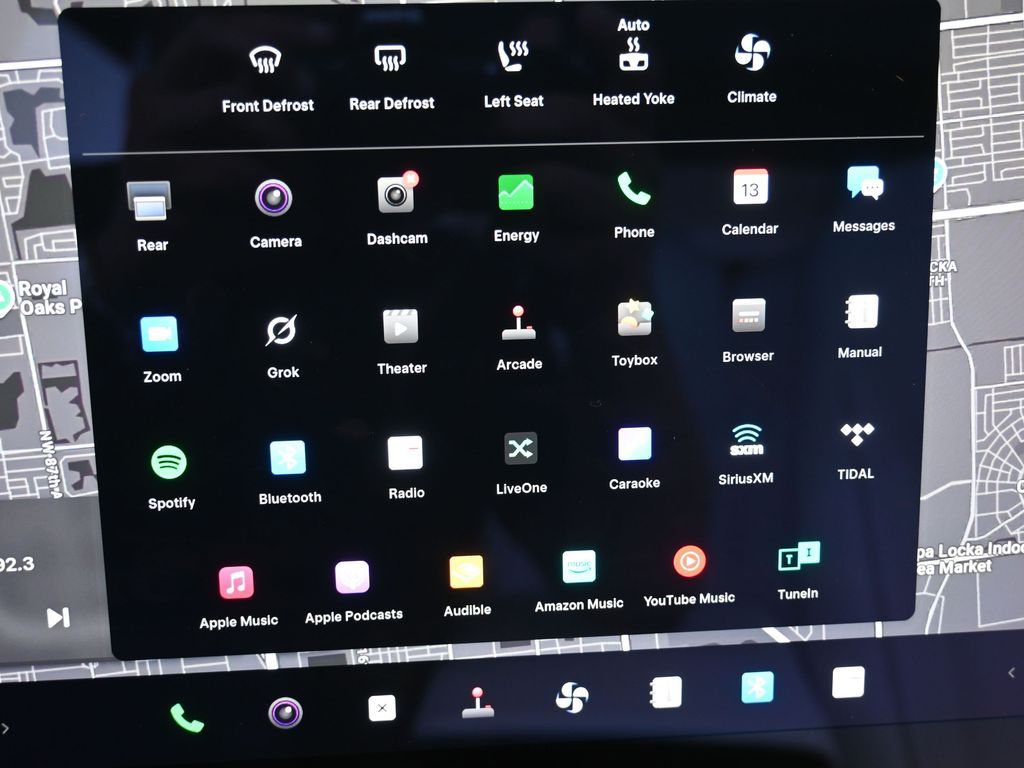Tap the phone icon in bottom dock
The image size is (1024, 768).
[x=187, y=717]
